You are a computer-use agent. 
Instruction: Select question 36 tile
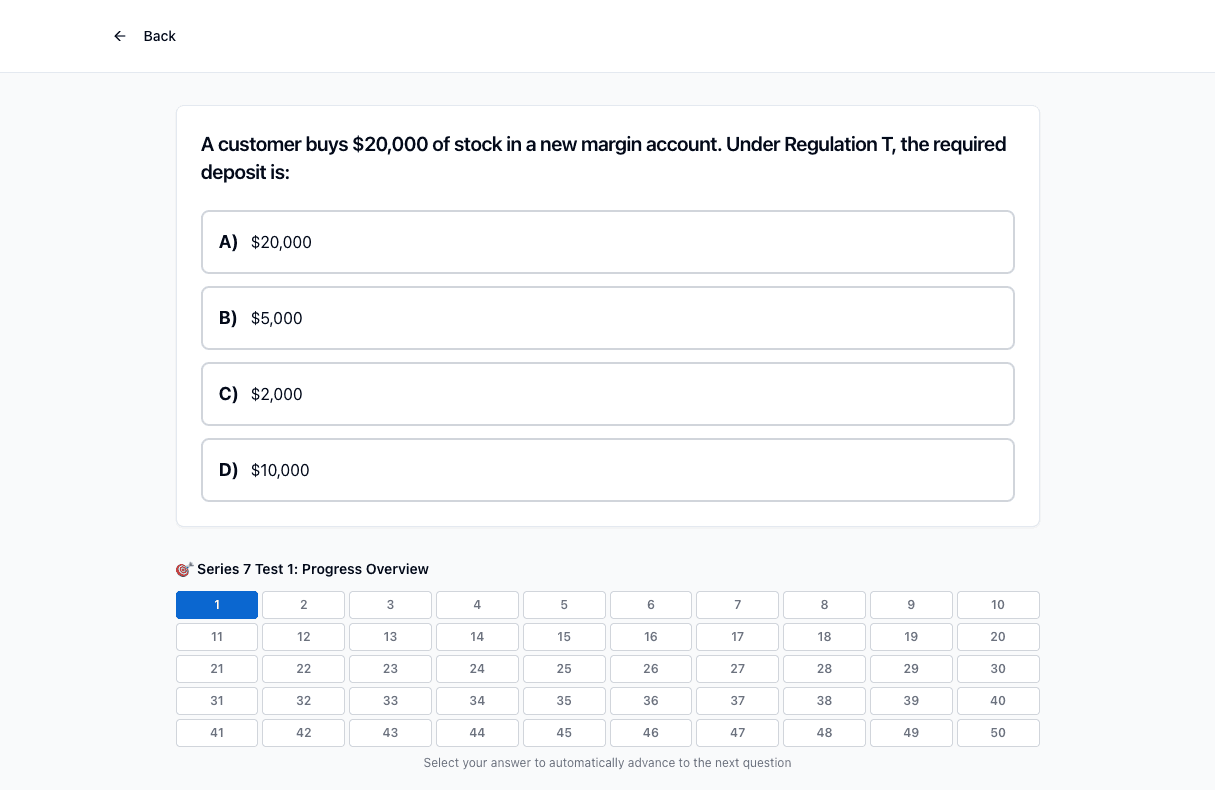[x=651, y=701]
